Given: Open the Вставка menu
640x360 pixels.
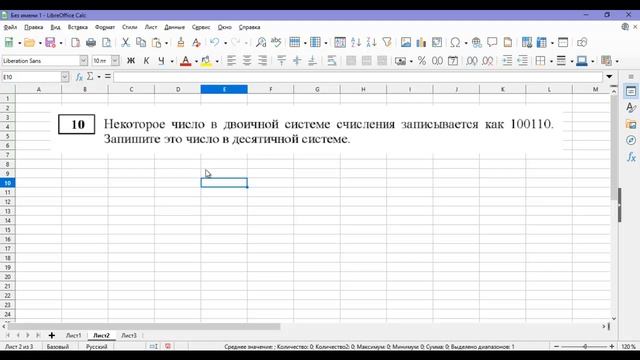Looking at the screenshot, I should [x=78, y=27].
